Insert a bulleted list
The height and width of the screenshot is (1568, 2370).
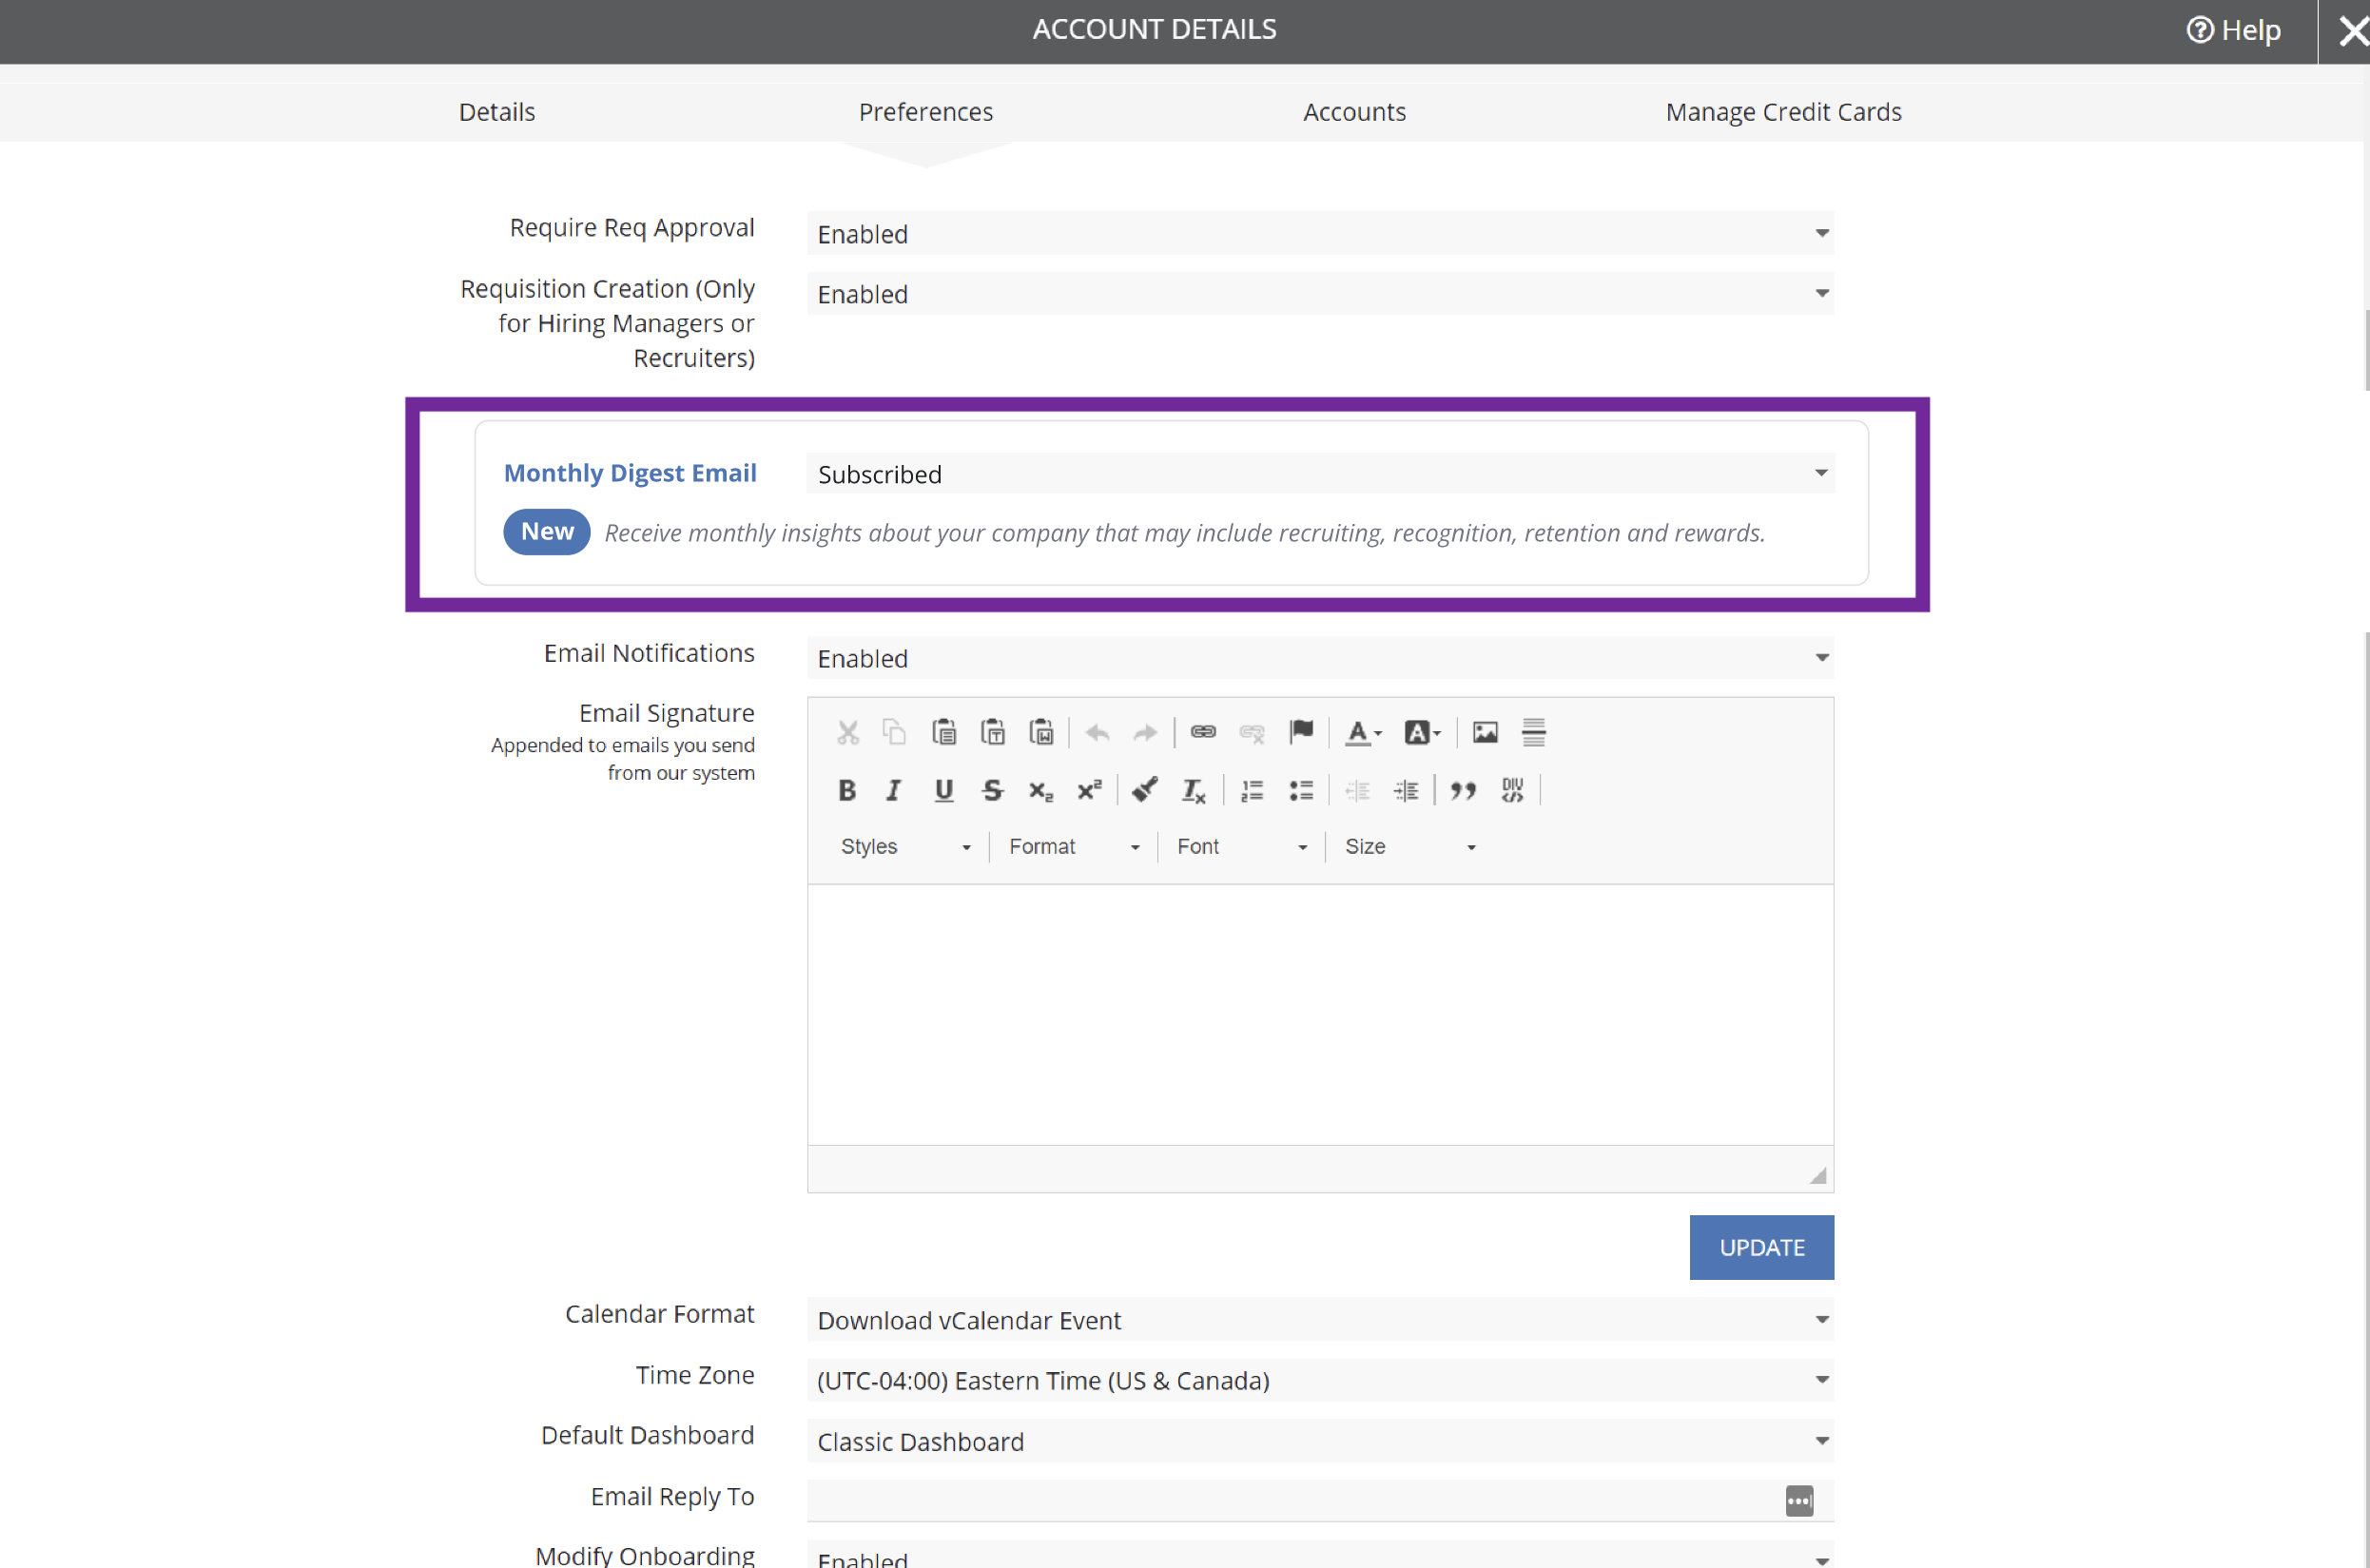tap(1301, 791)
